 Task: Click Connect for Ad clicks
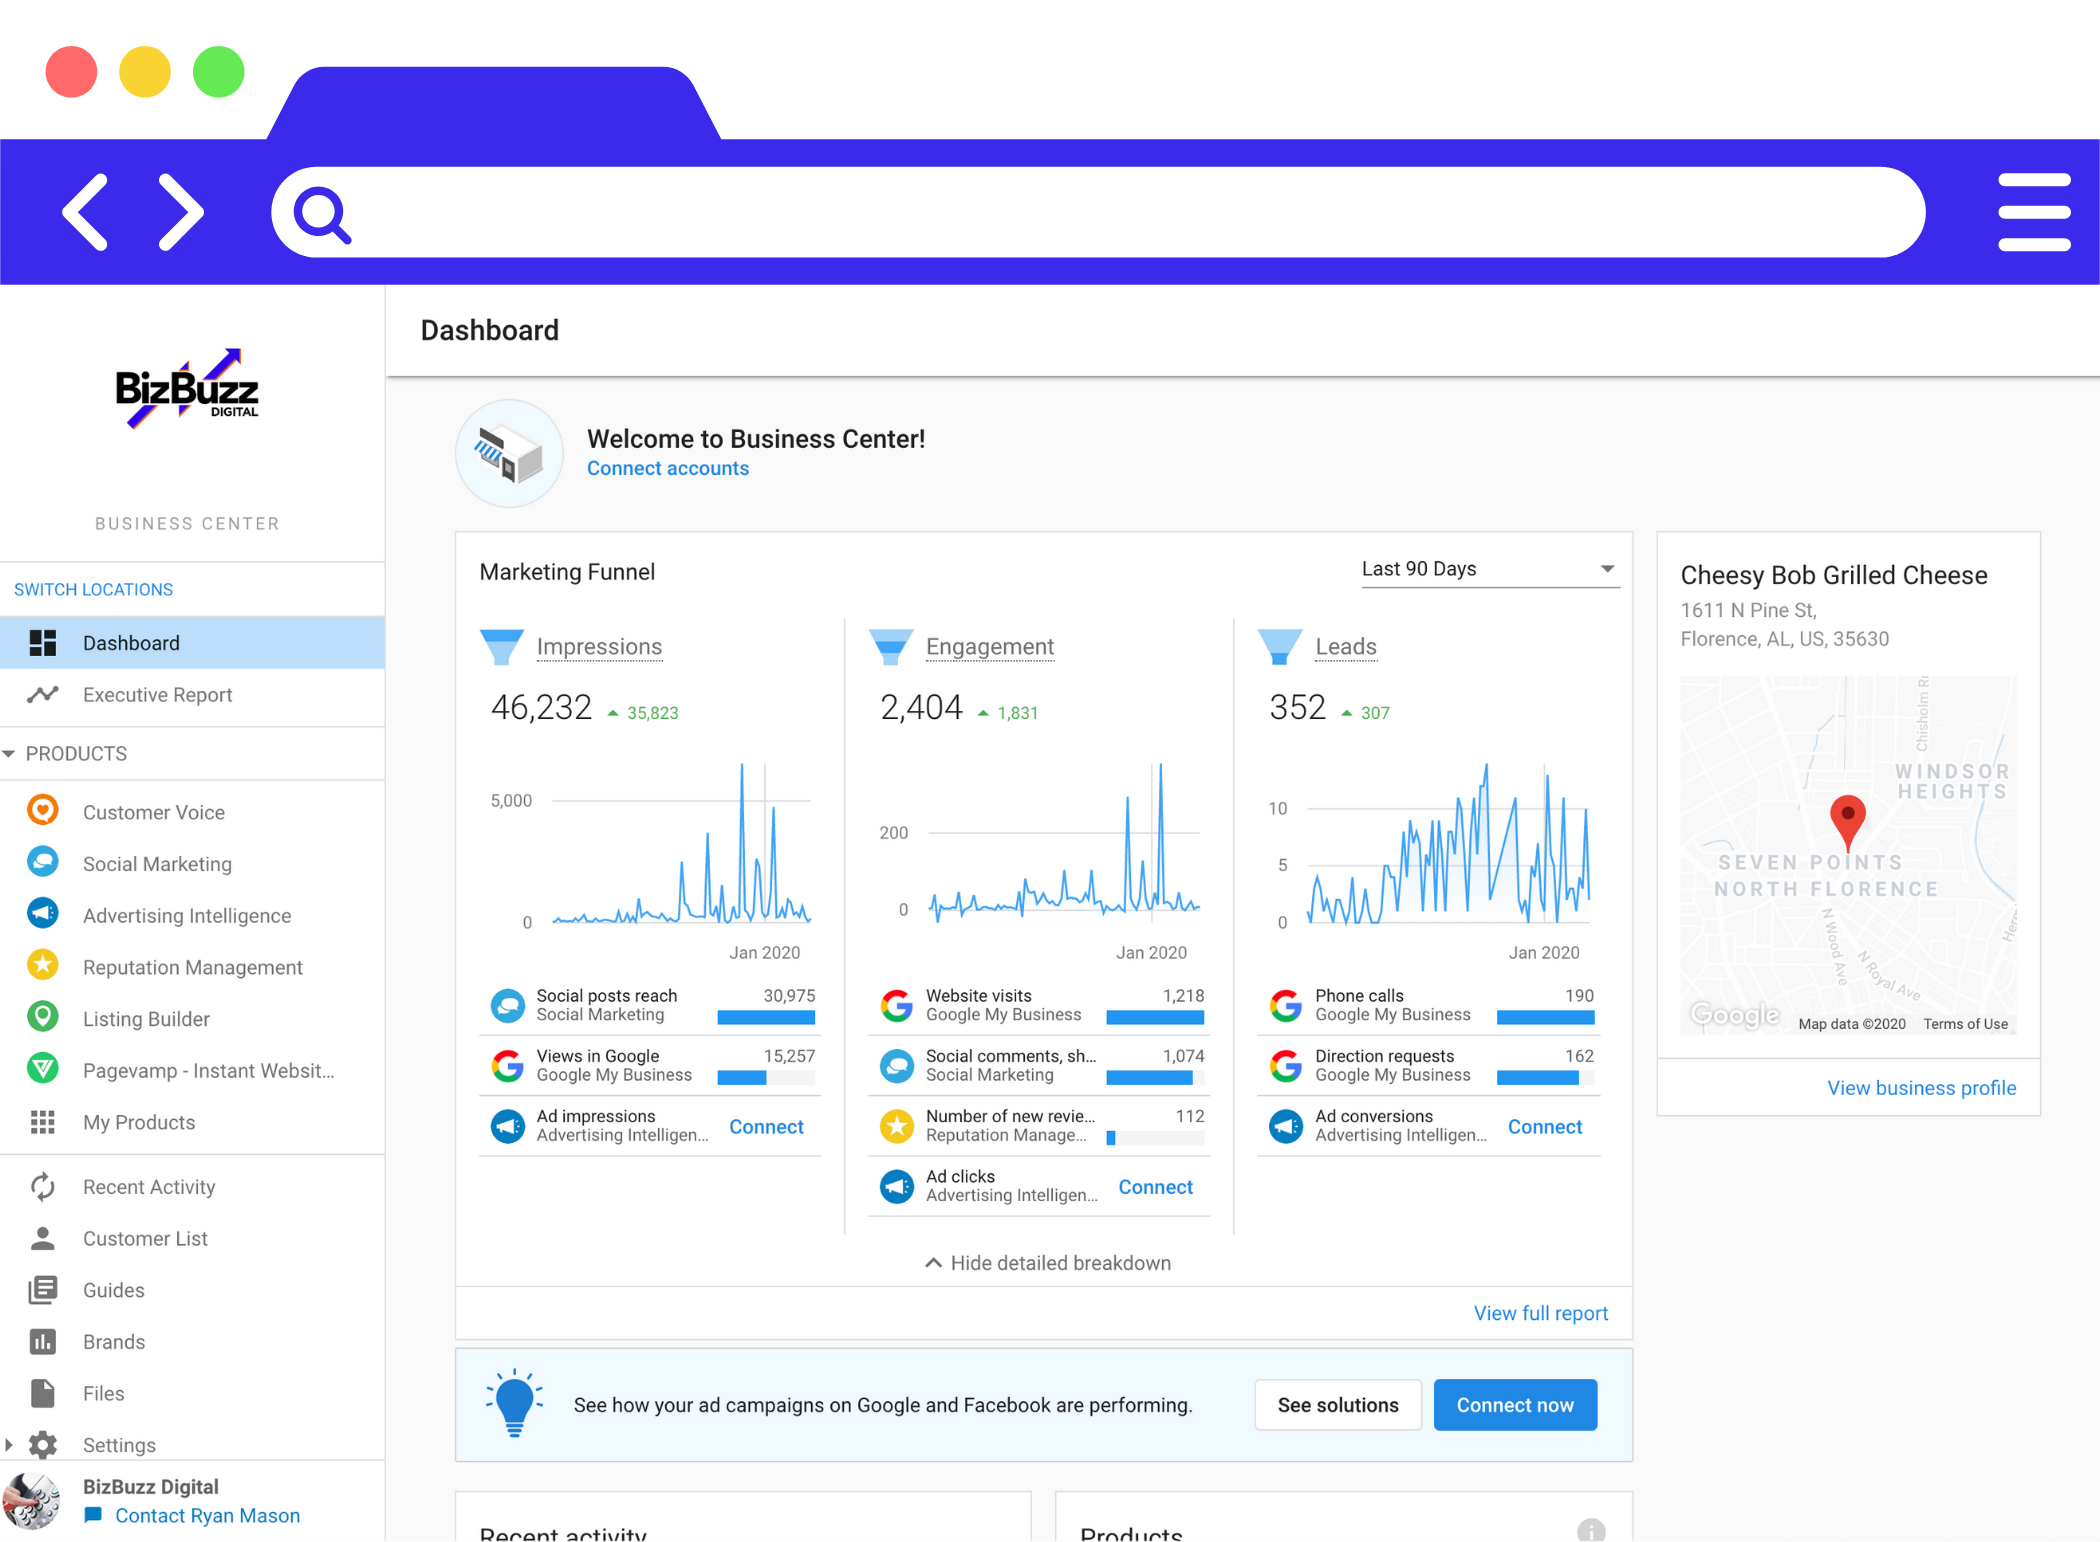(1155, 1187)
